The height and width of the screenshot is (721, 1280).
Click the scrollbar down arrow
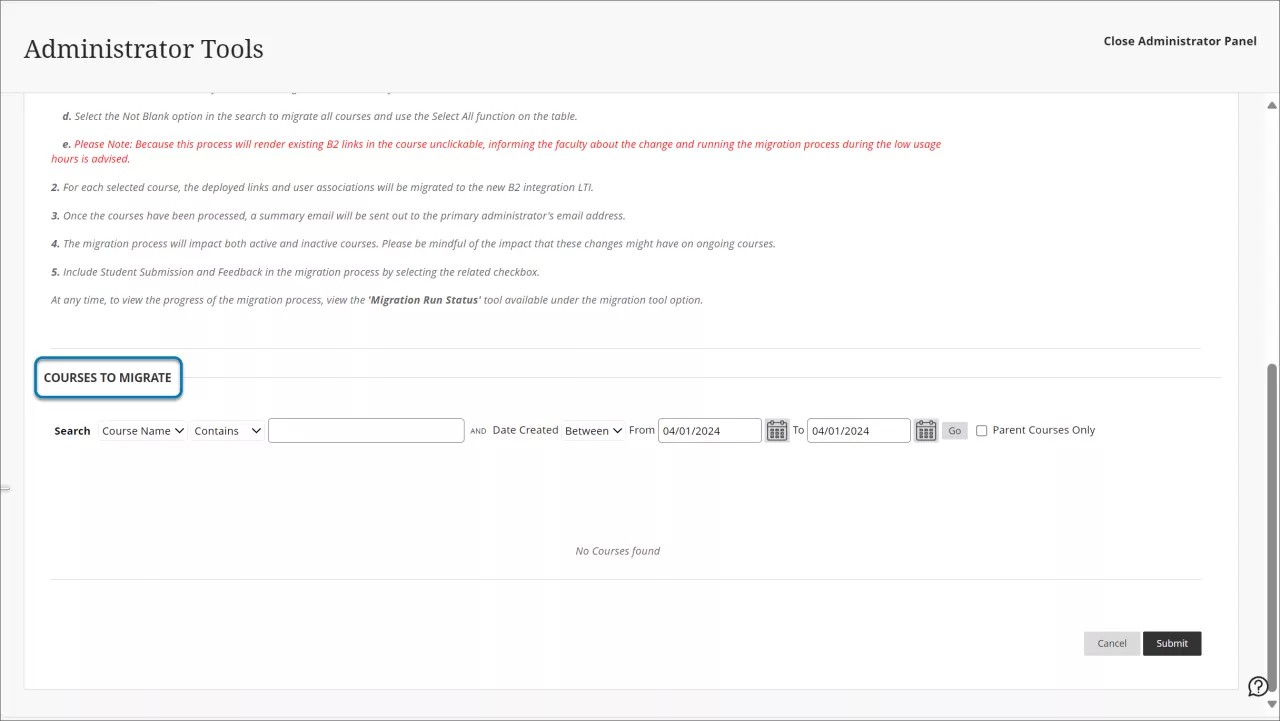click(x=1272, y=702)
